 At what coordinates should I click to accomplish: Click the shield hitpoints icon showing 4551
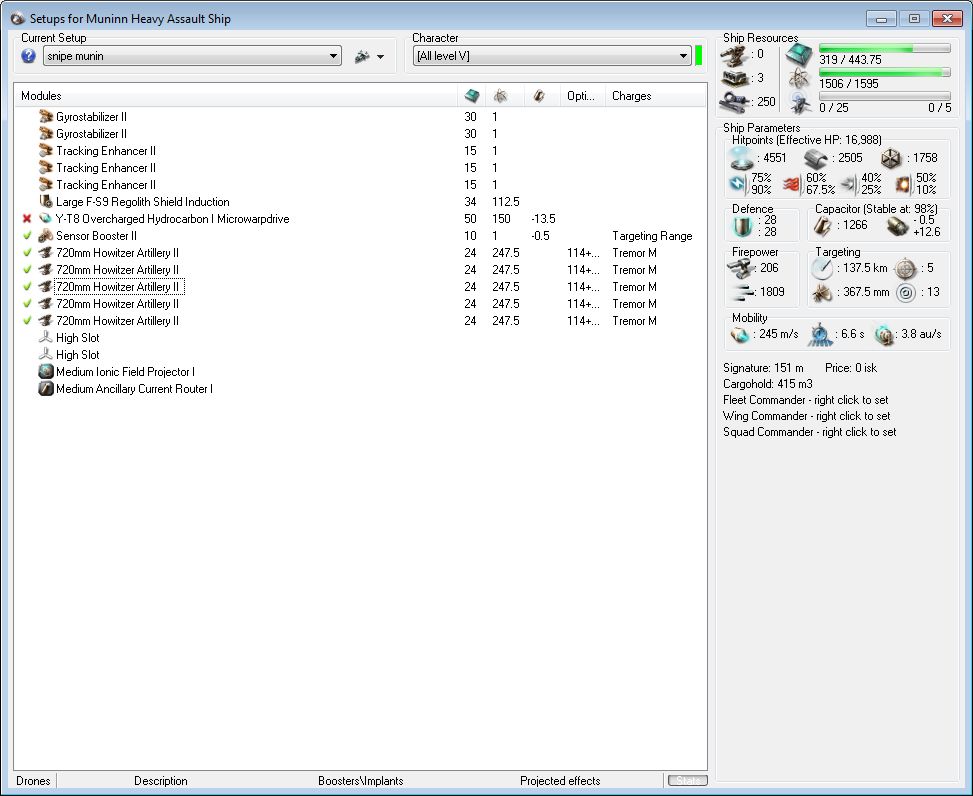(x=741, y=158)
